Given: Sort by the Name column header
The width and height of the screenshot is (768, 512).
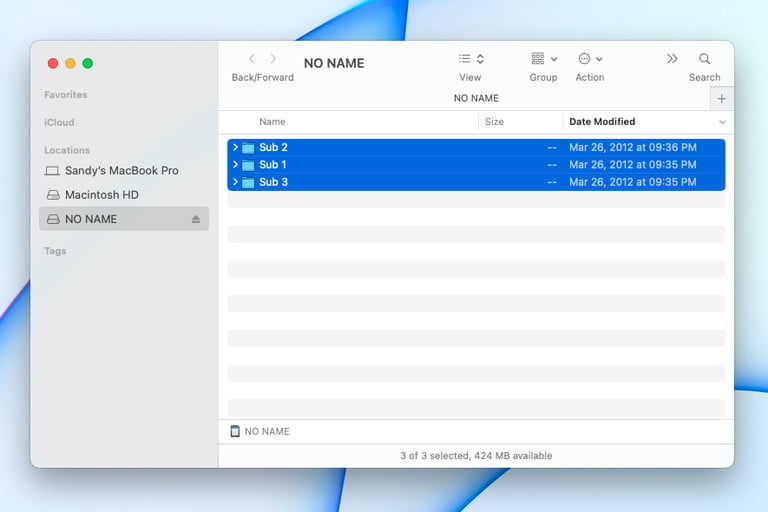Looking at the screenshot, I should coord(272,122).
